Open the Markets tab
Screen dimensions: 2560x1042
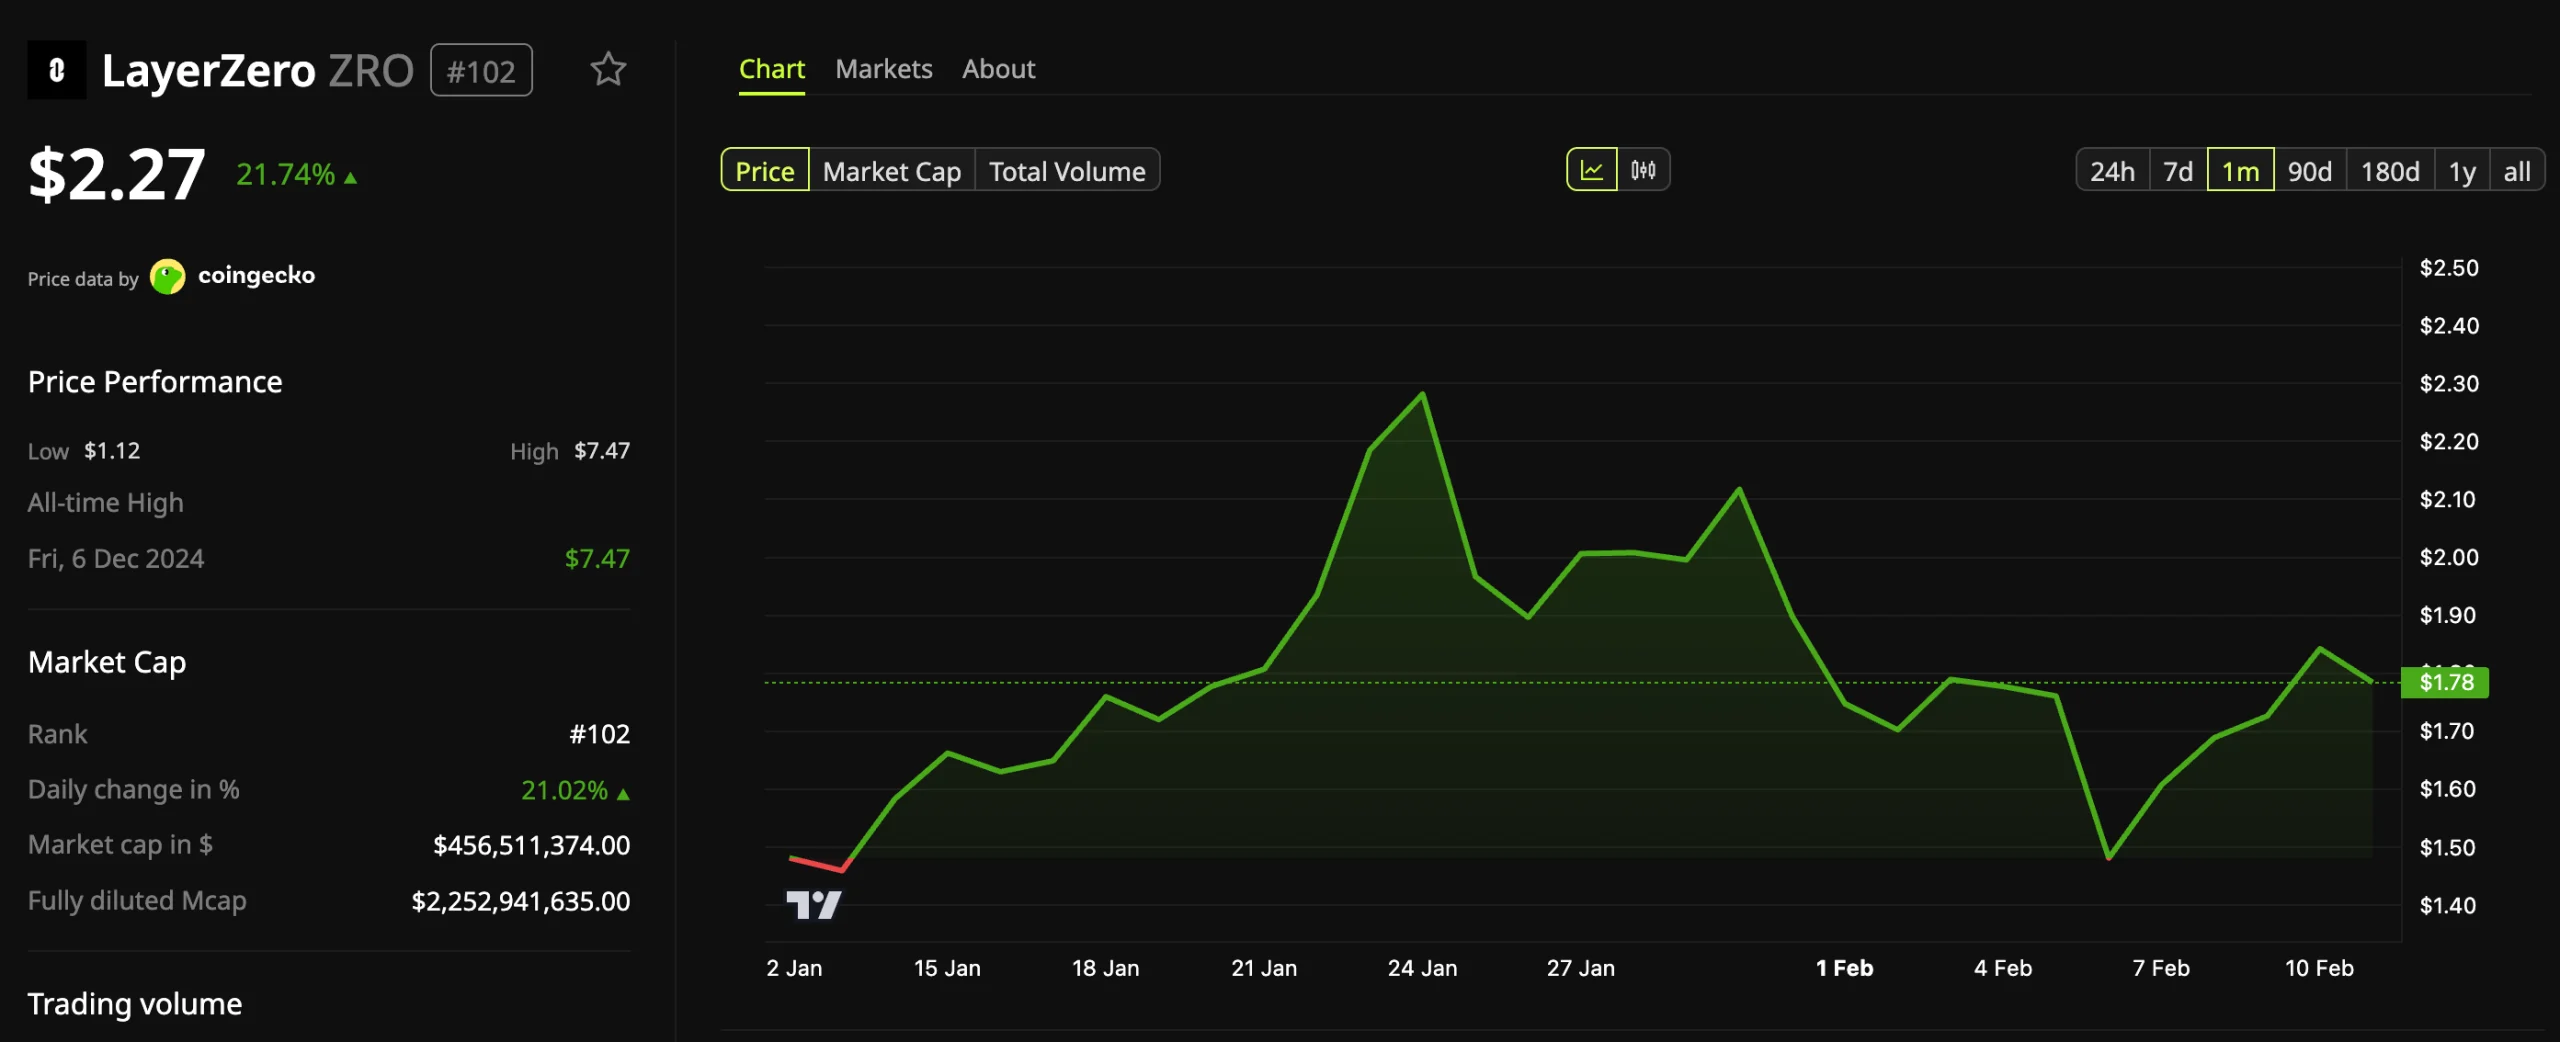(x=883, y=68)
